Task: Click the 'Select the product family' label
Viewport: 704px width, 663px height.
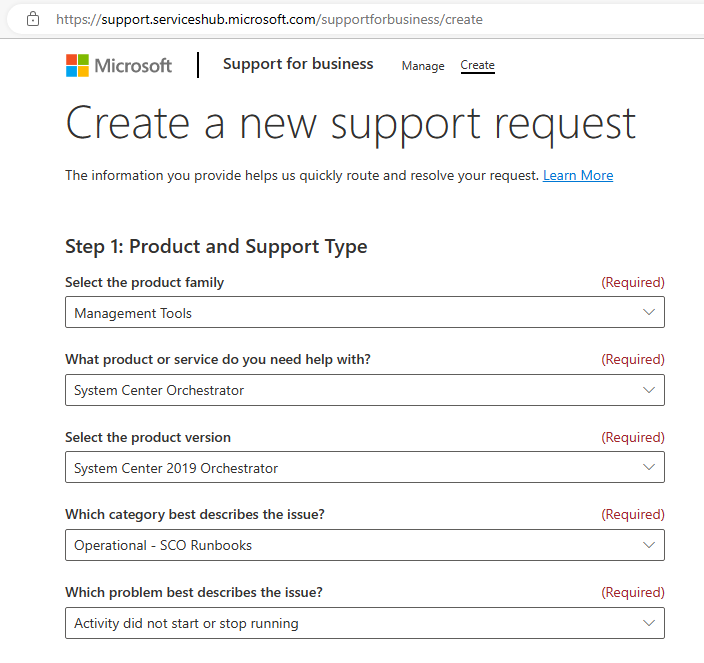Action: [x=144, y=282]
